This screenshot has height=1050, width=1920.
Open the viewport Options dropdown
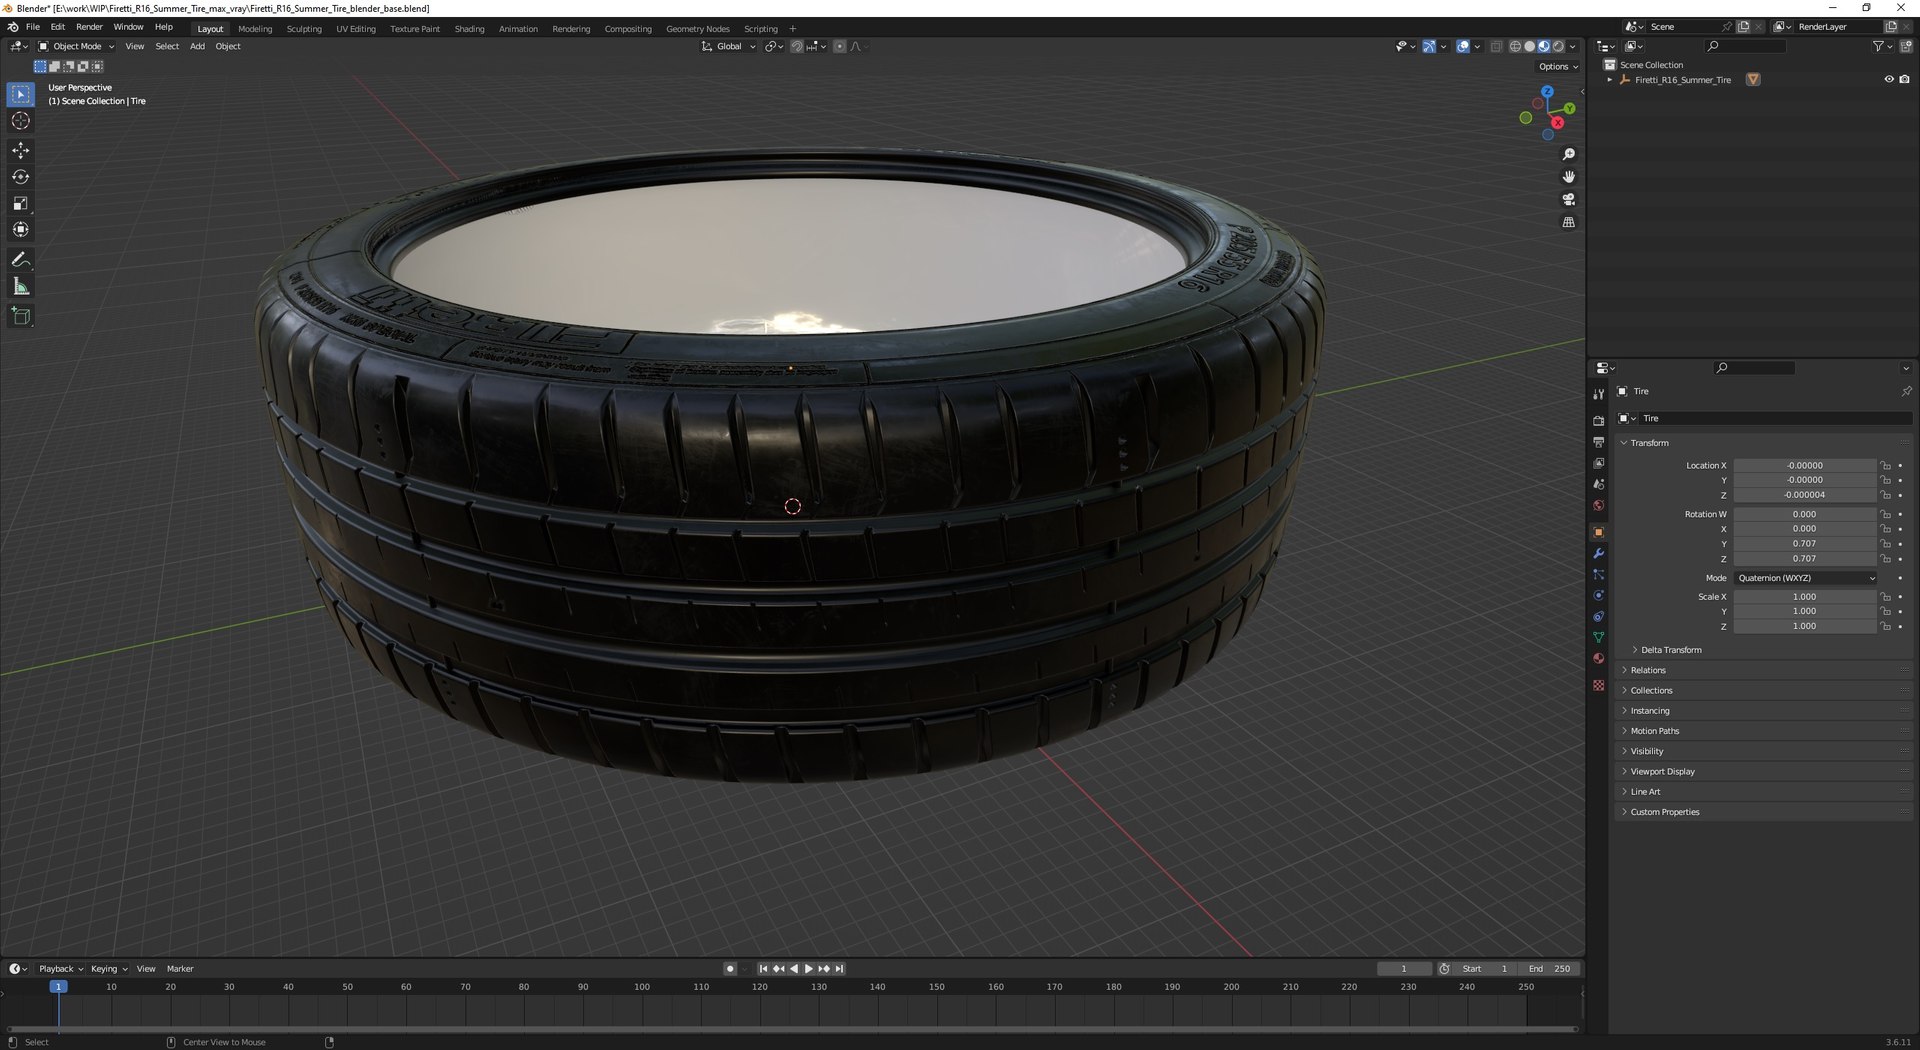(x=1558, y=67)
